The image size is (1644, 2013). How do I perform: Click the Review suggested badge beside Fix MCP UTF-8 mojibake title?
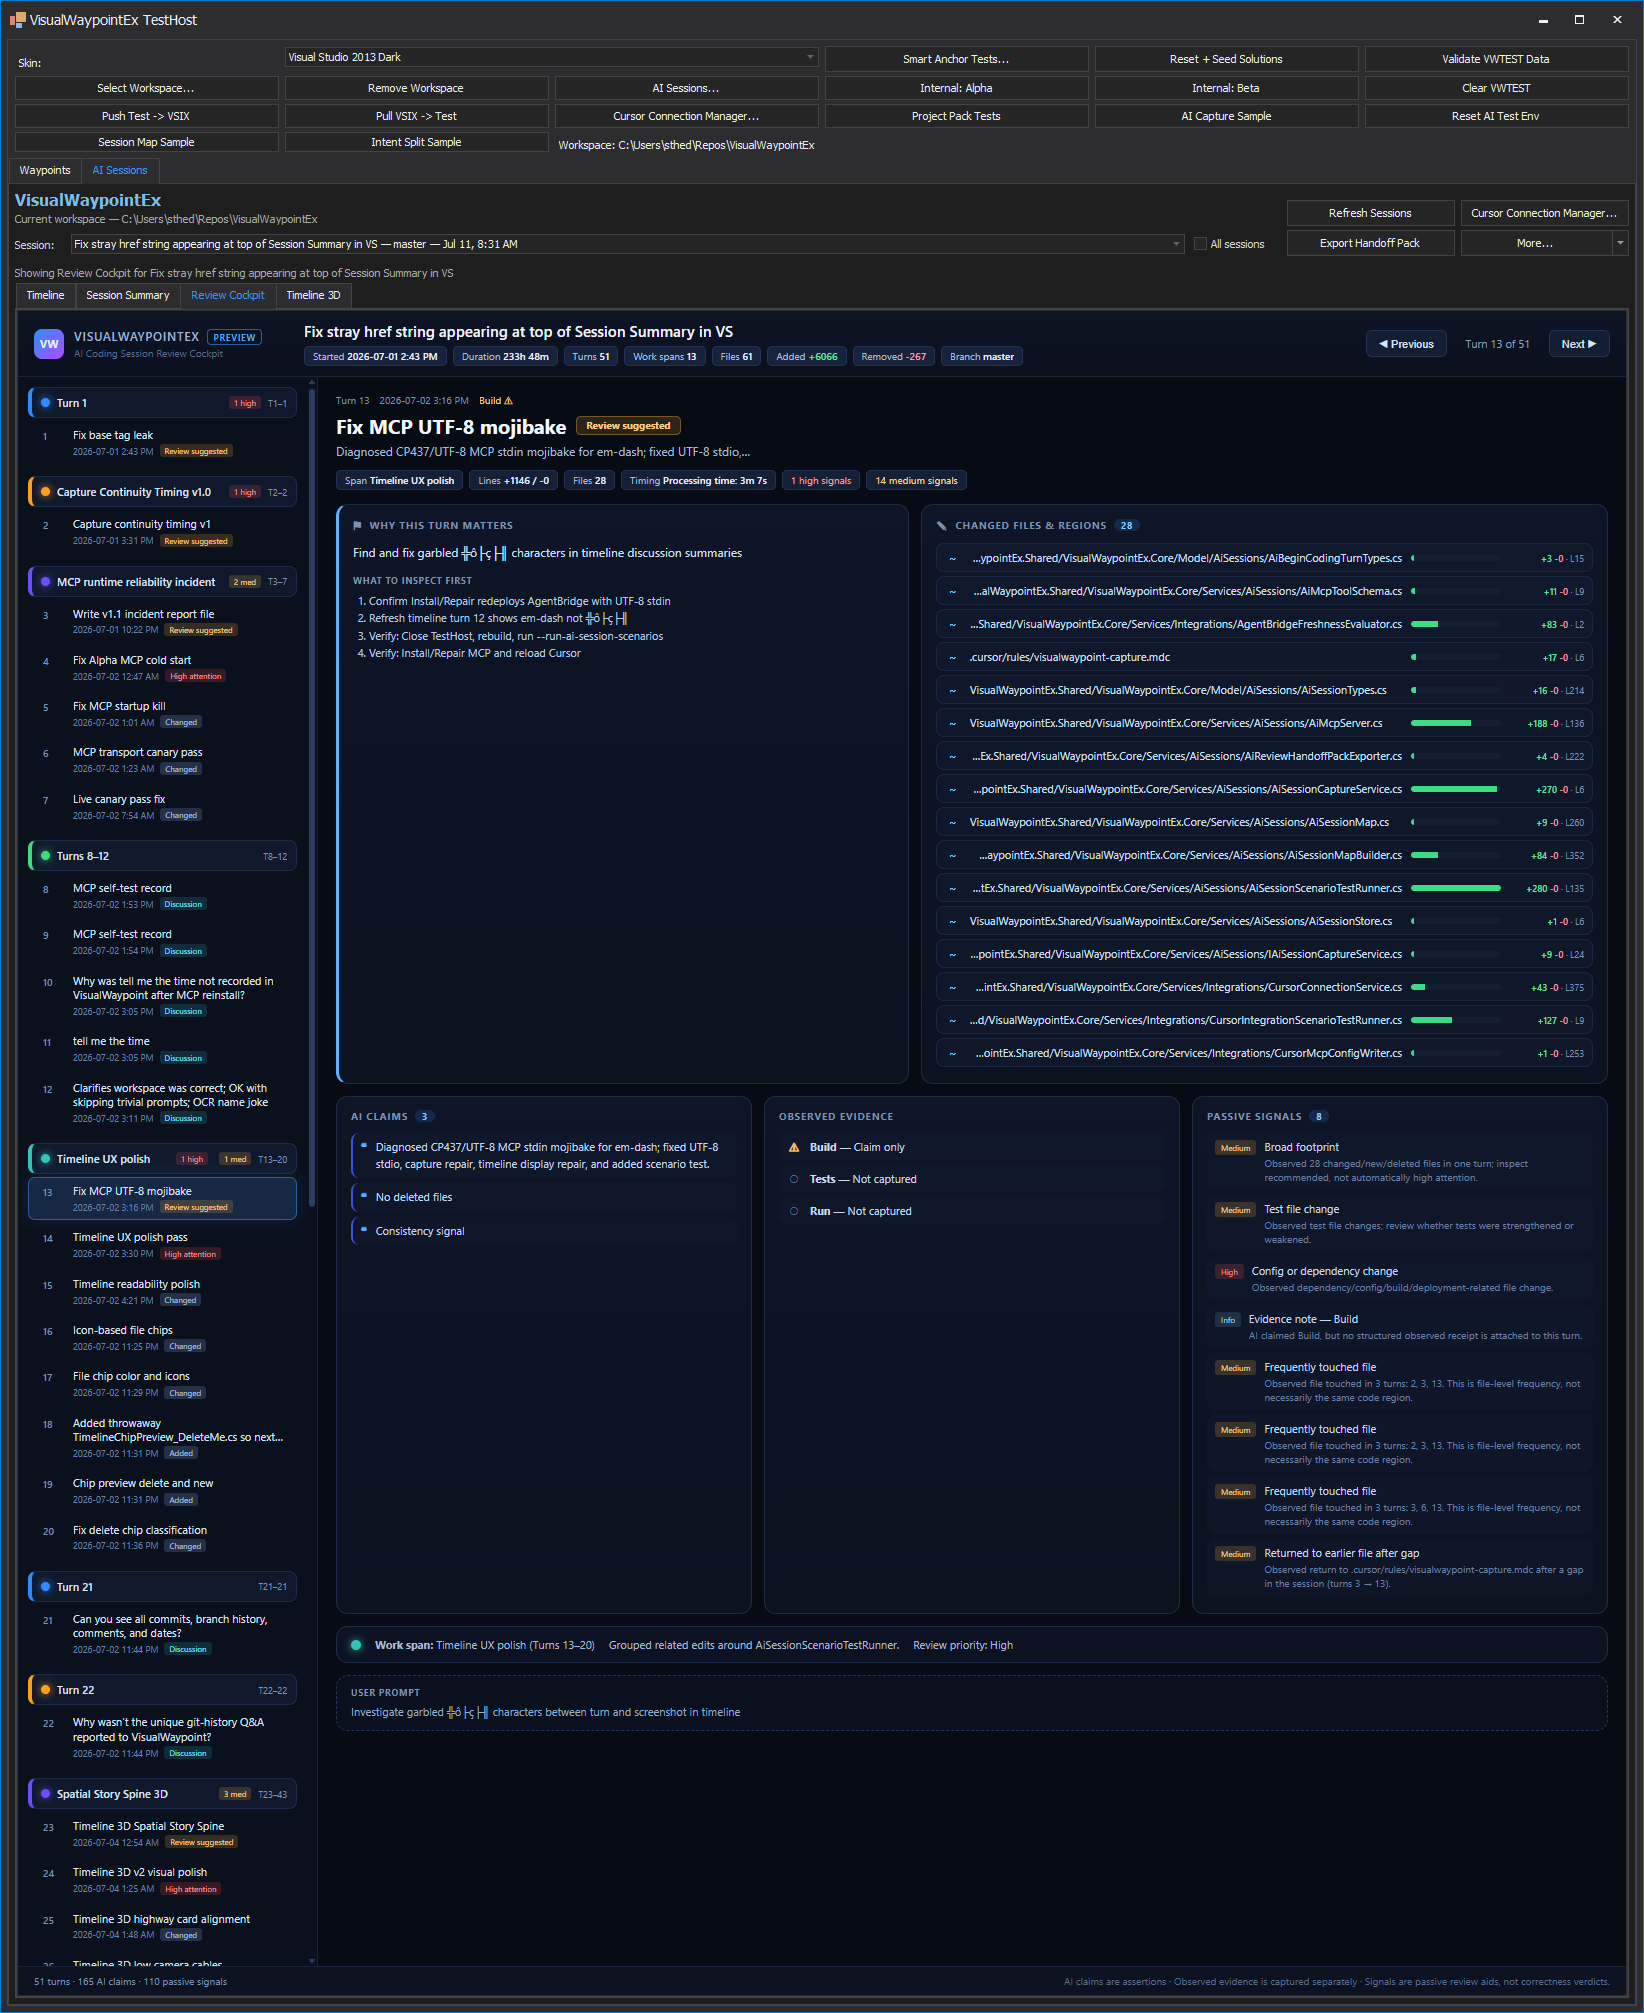pos(628,426)
